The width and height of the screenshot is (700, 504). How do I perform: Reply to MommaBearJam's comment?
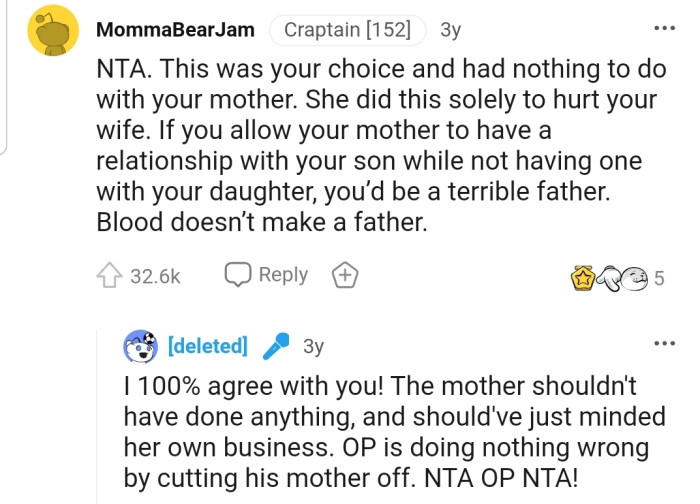click(x=266, y=275)
